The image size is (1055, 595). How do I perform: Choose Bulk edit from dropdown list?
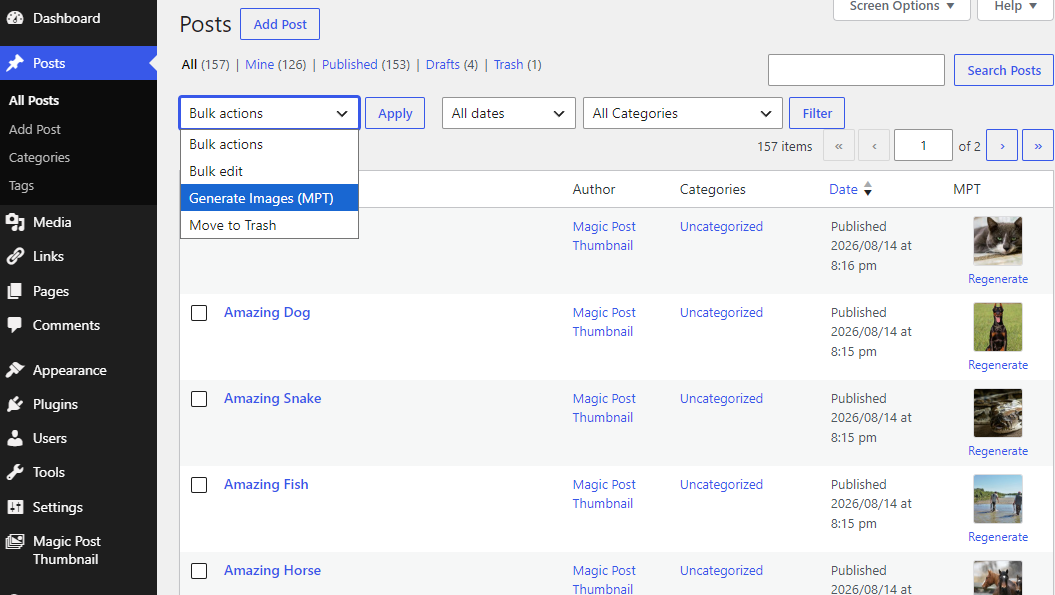click(x=269, y=171)
